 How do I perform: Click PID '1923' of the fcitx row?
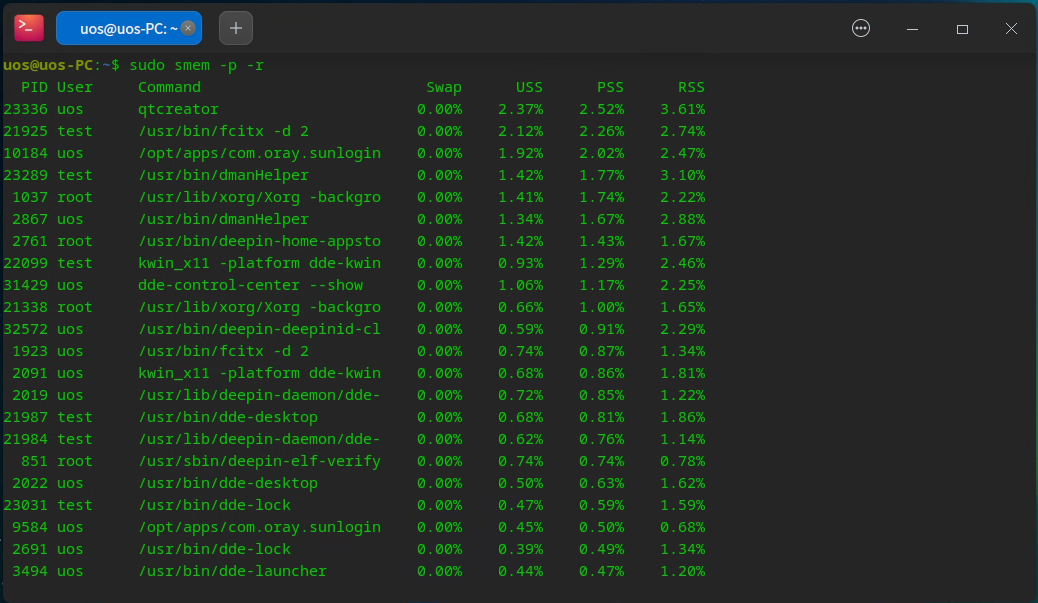pos(30,351)
